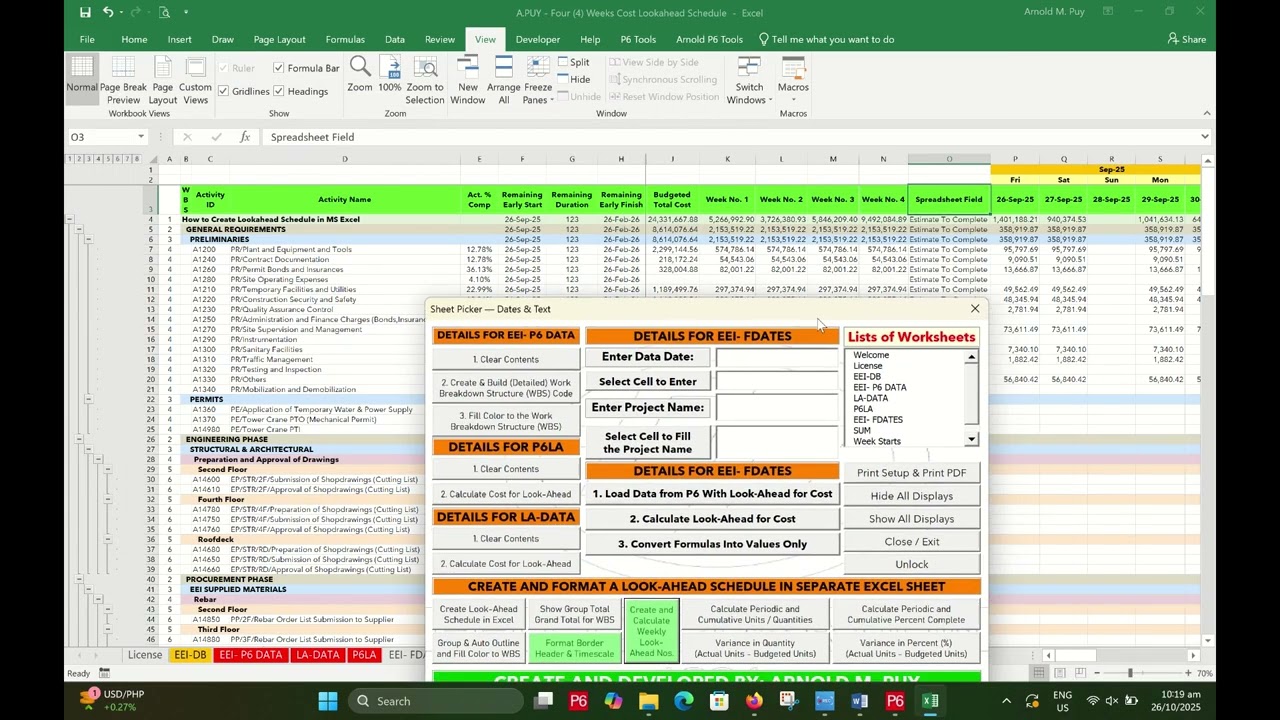
Task: Switch to Page Layout view
Action: 163,81
